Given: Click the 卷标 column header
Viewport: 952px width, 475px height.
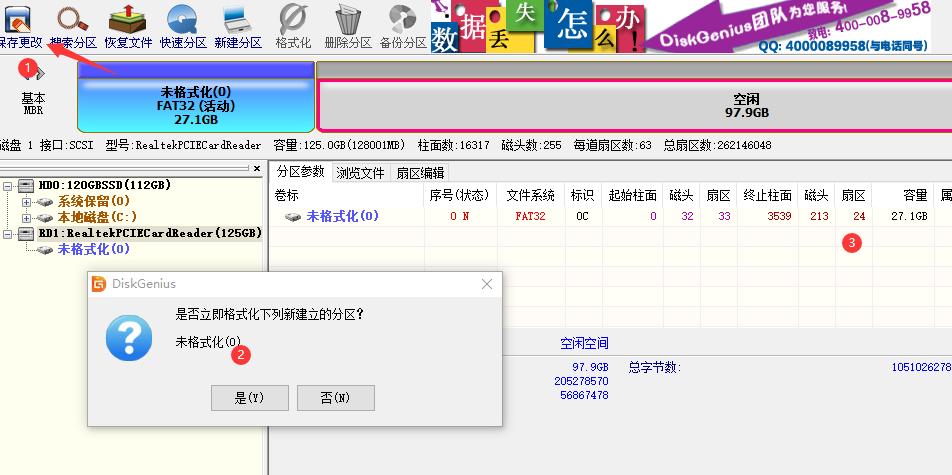Looking at the screenshot, I should 347,195.
